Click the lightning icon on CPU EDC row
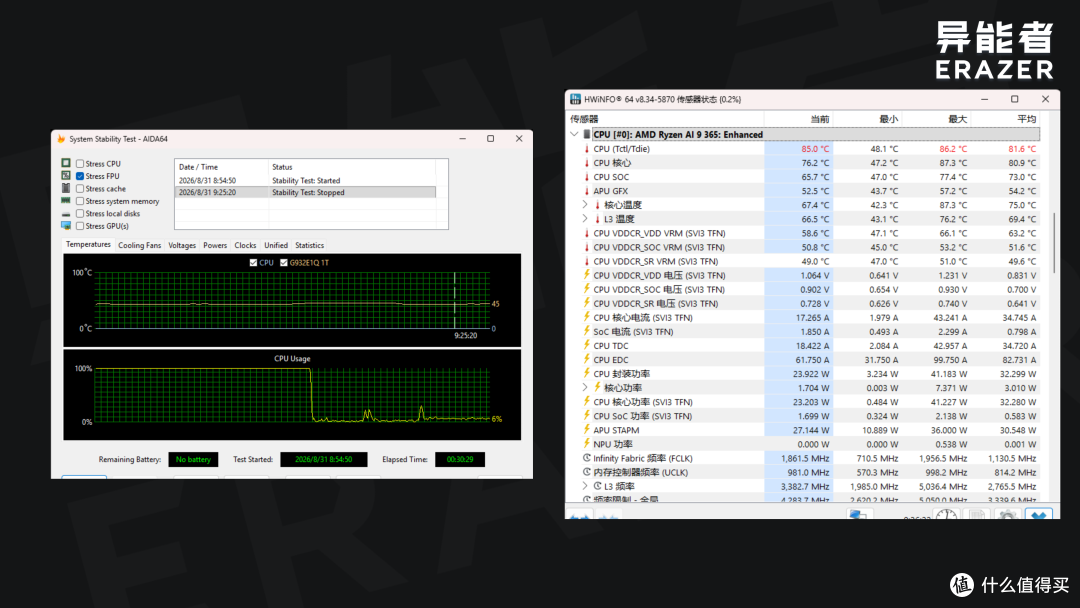 coord(587,359)
